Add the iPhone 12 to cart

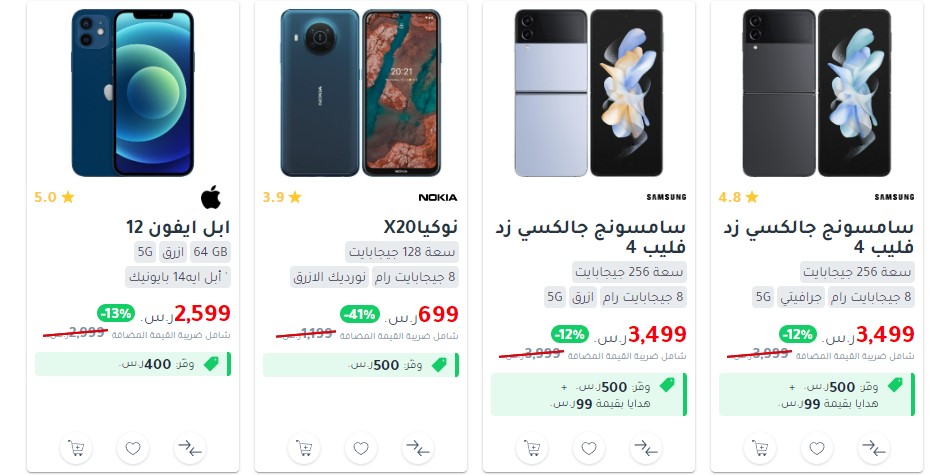point(76,448)
